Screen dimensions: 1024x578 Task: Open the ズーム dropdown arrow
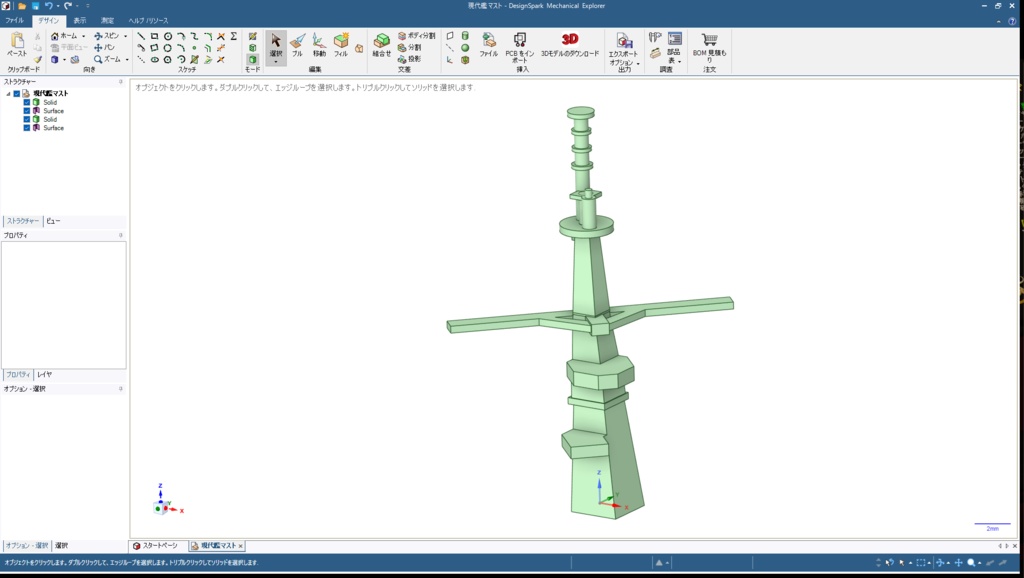pos(127,59)
